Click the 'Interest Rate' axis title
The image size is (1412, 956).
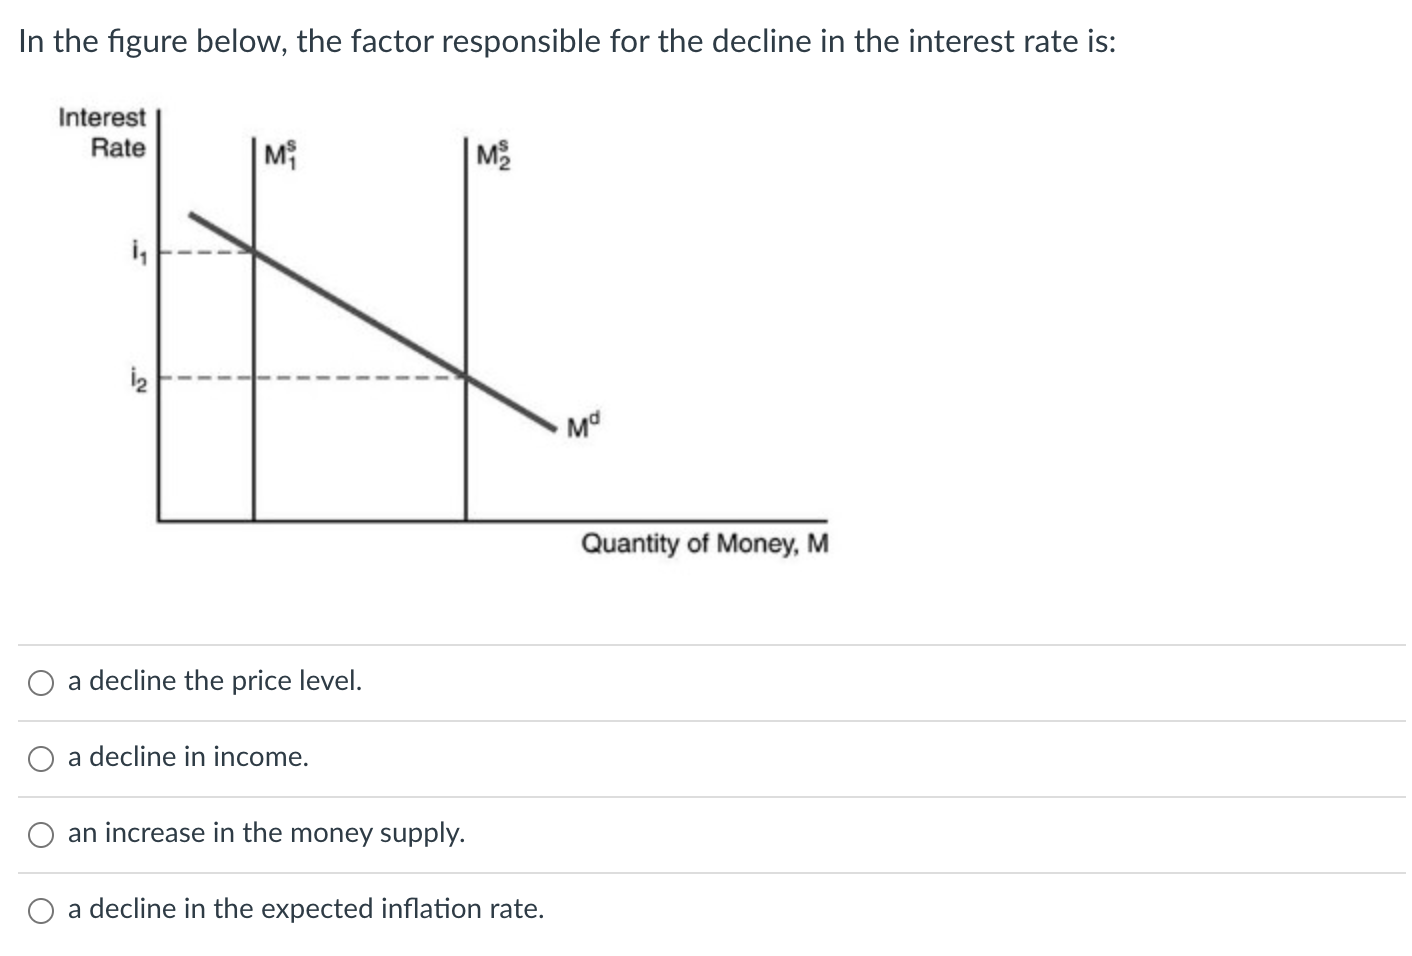point(102,131)
